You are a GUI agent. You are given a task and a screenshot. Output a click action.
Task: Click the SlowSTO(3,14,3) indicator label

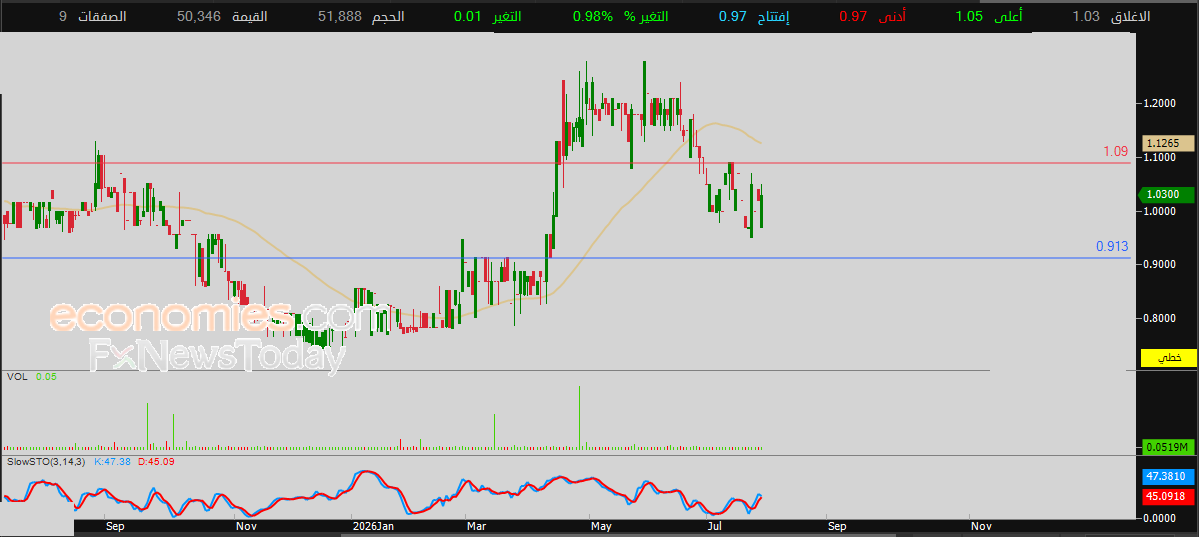(x=46, y=462)
